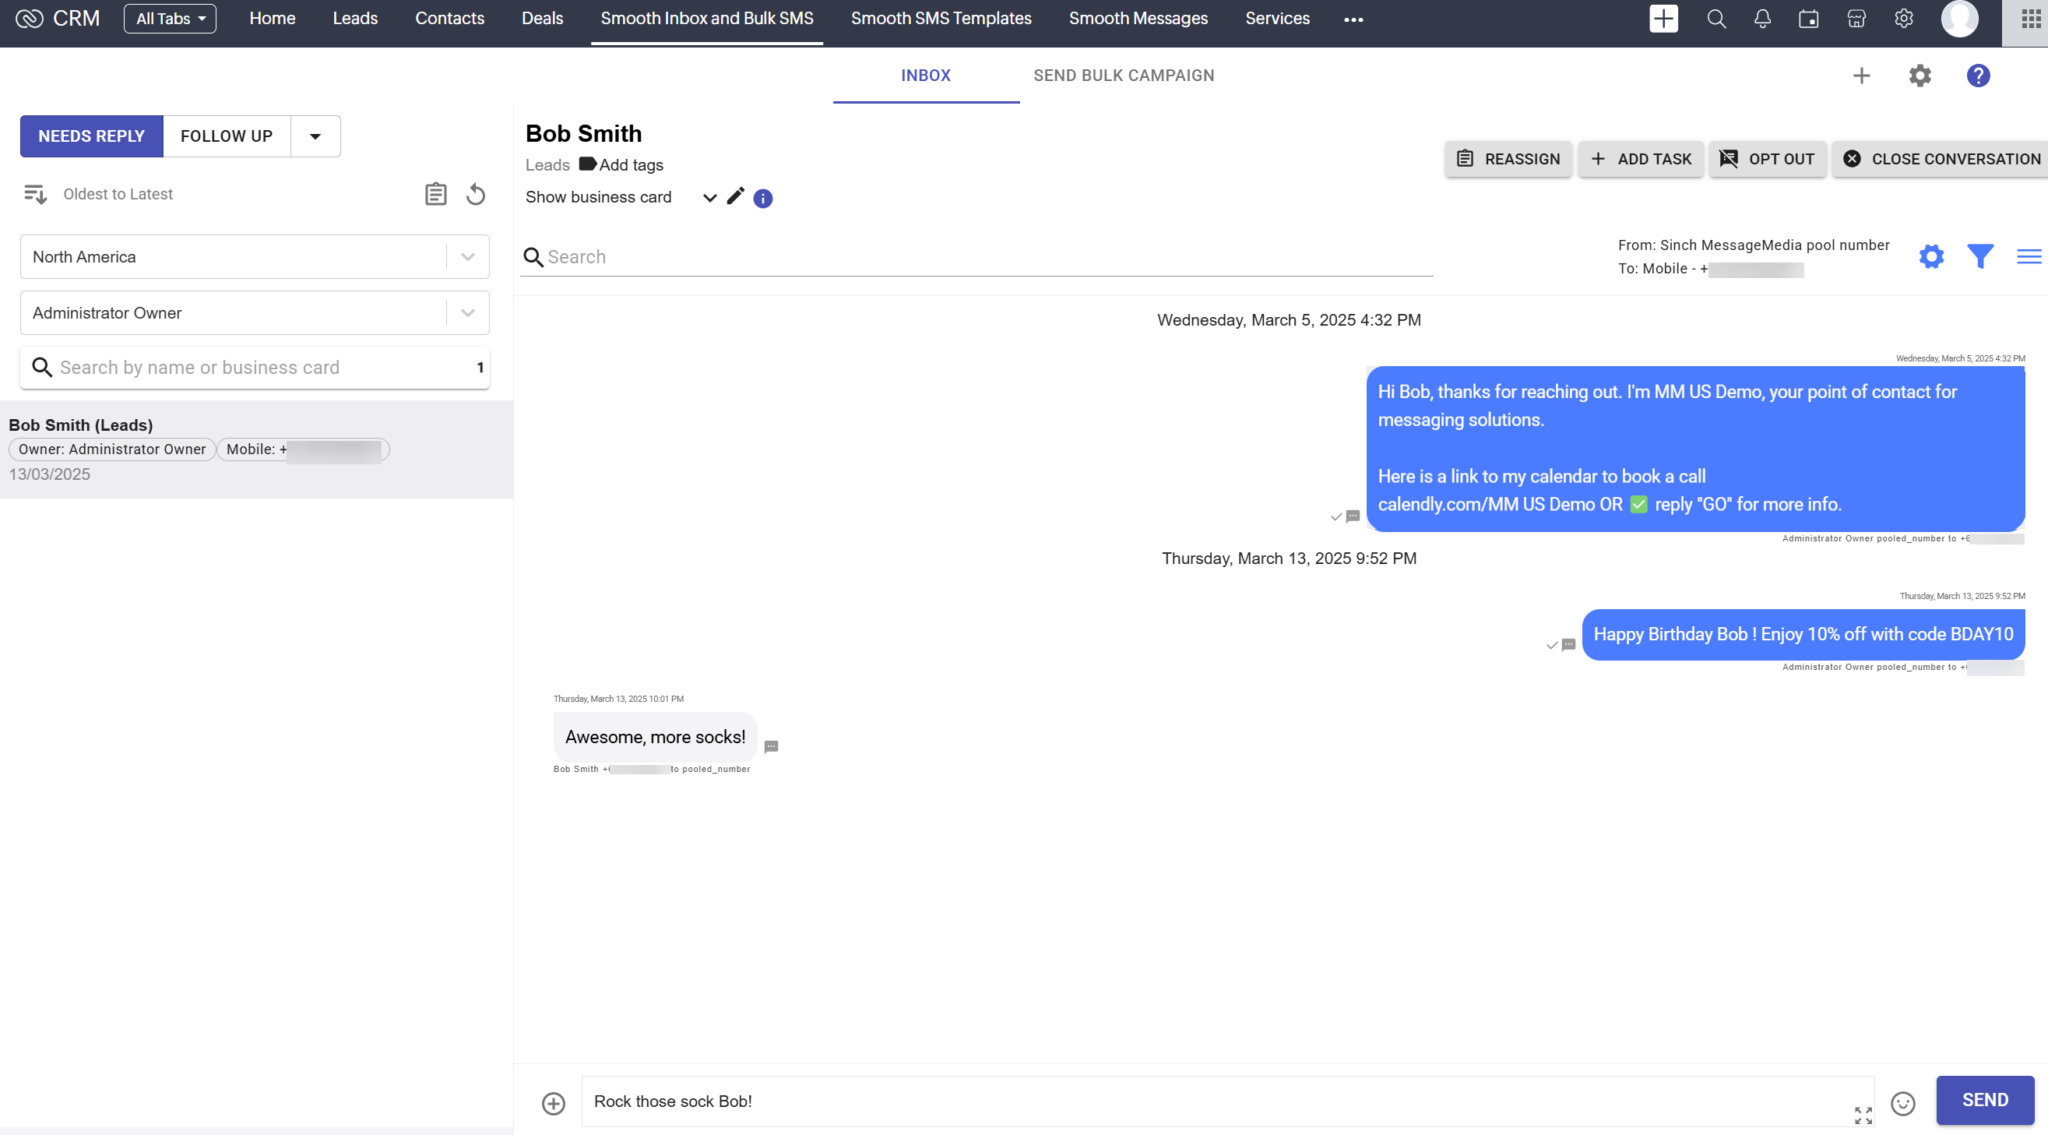
Task: Expand the message composer to fullscreen
Action: (1862, 1115)
